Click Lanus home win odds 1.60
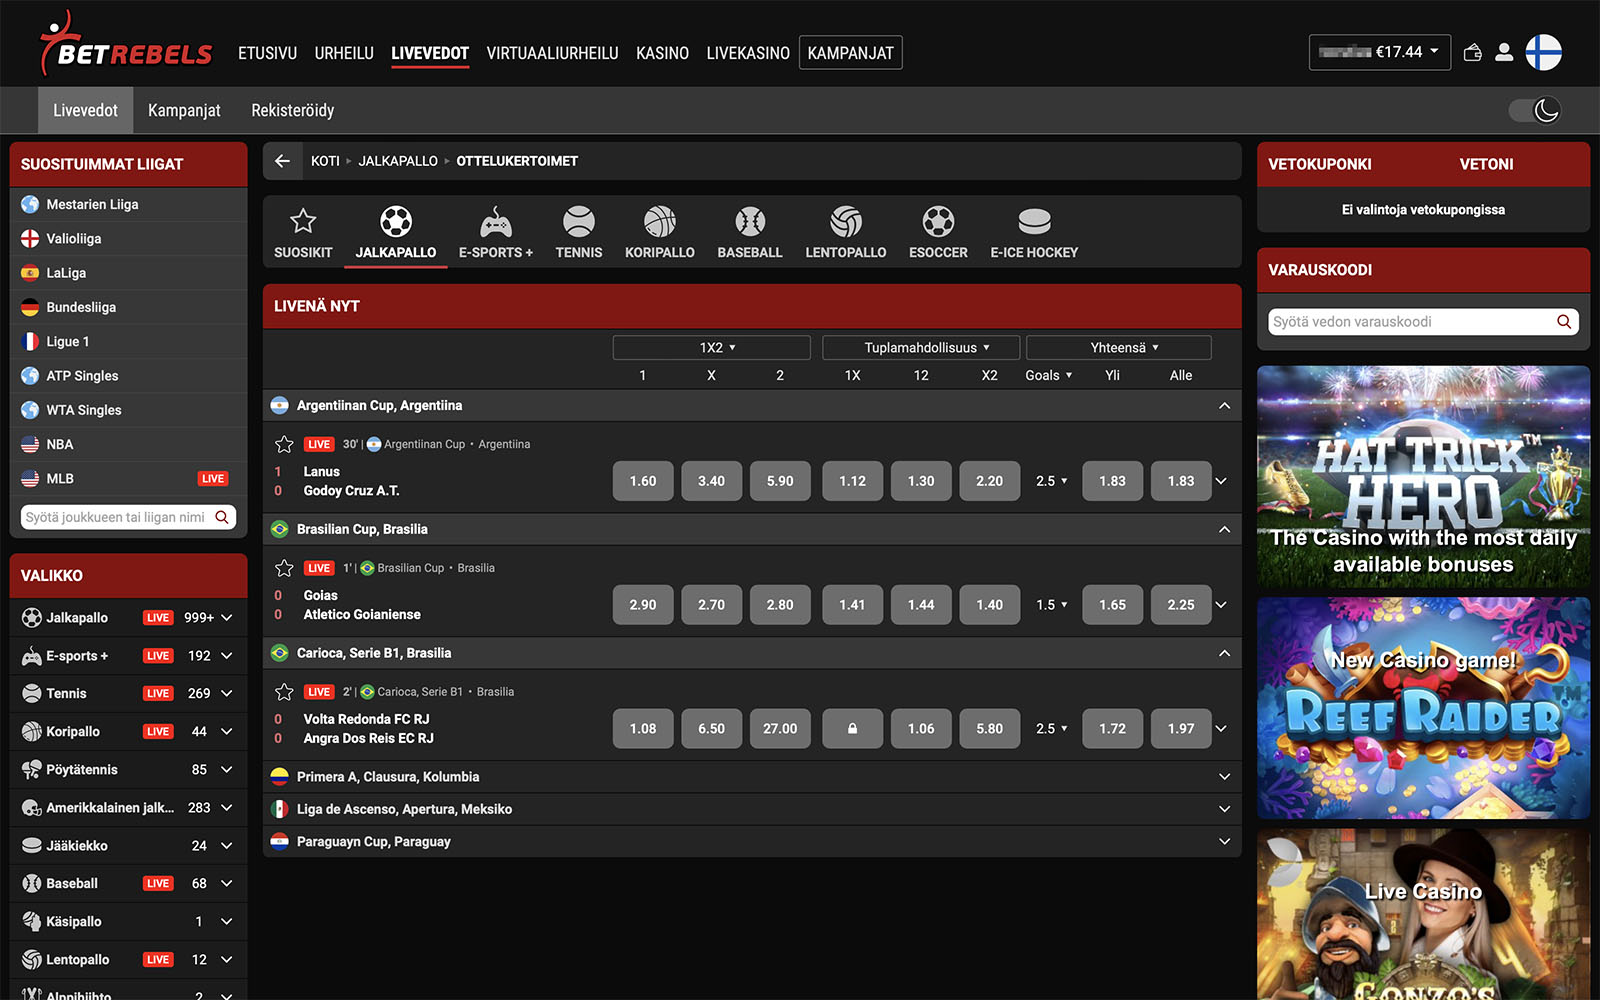 [x=643, y=481]
